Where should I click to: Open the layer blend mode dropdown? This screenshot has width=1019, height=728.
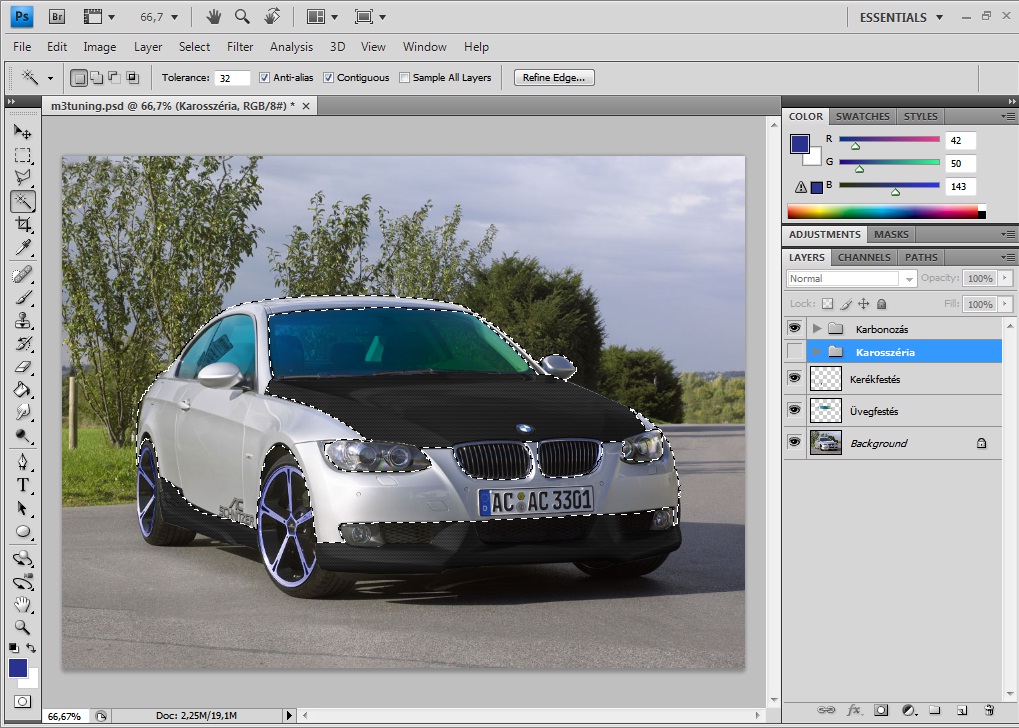(x=851, y=279)
